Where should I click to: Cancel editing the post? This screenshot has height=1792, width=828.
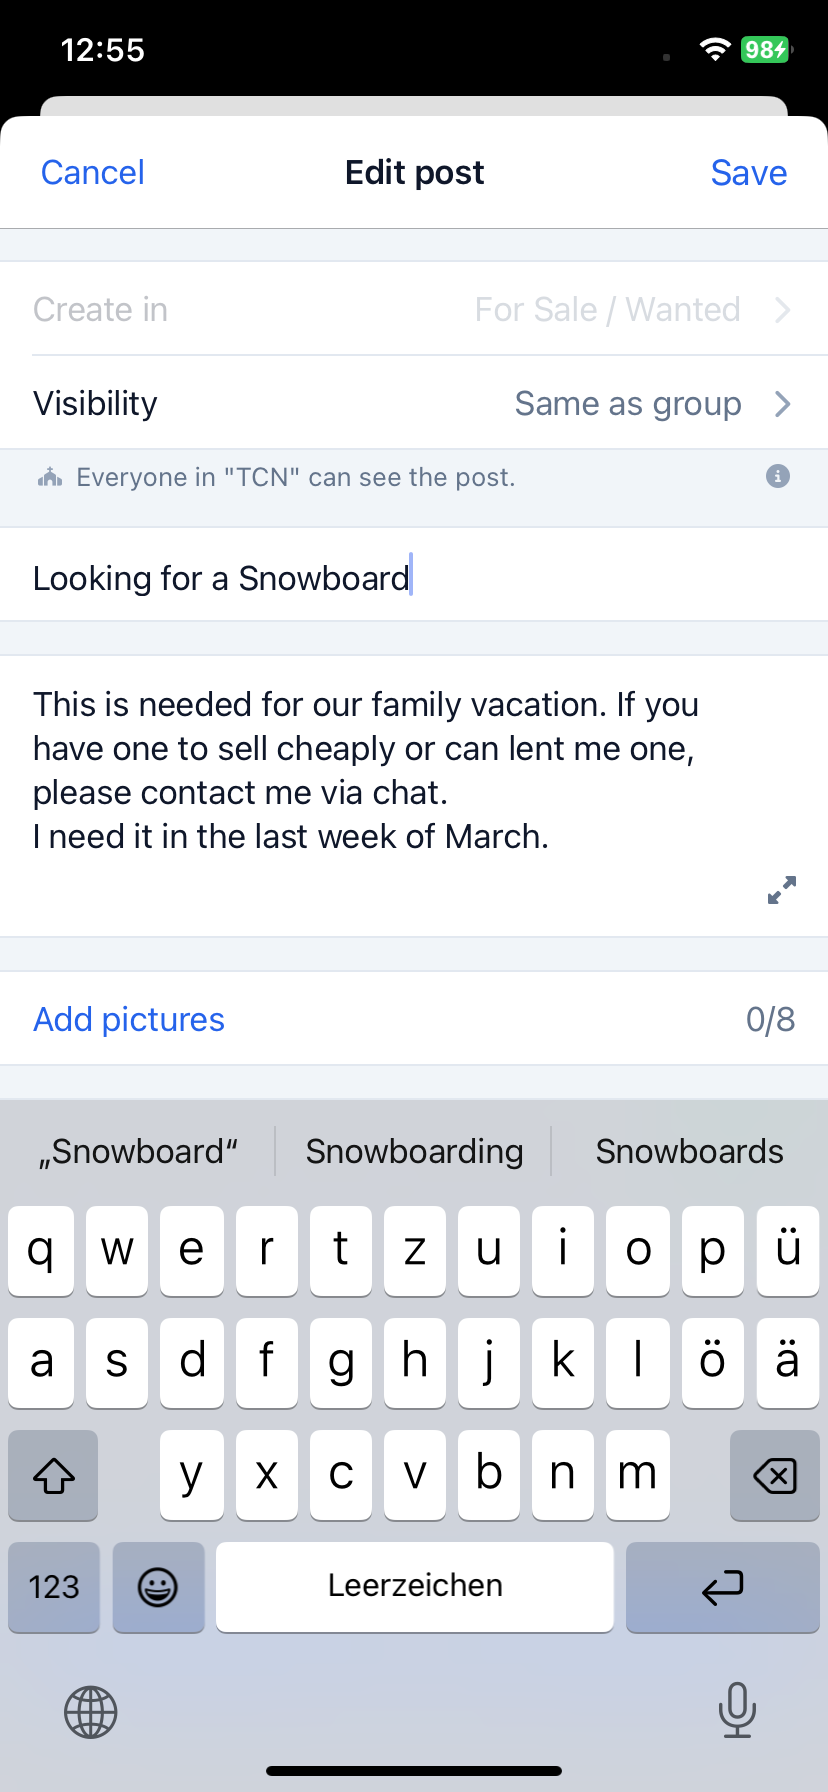(93, 172)
